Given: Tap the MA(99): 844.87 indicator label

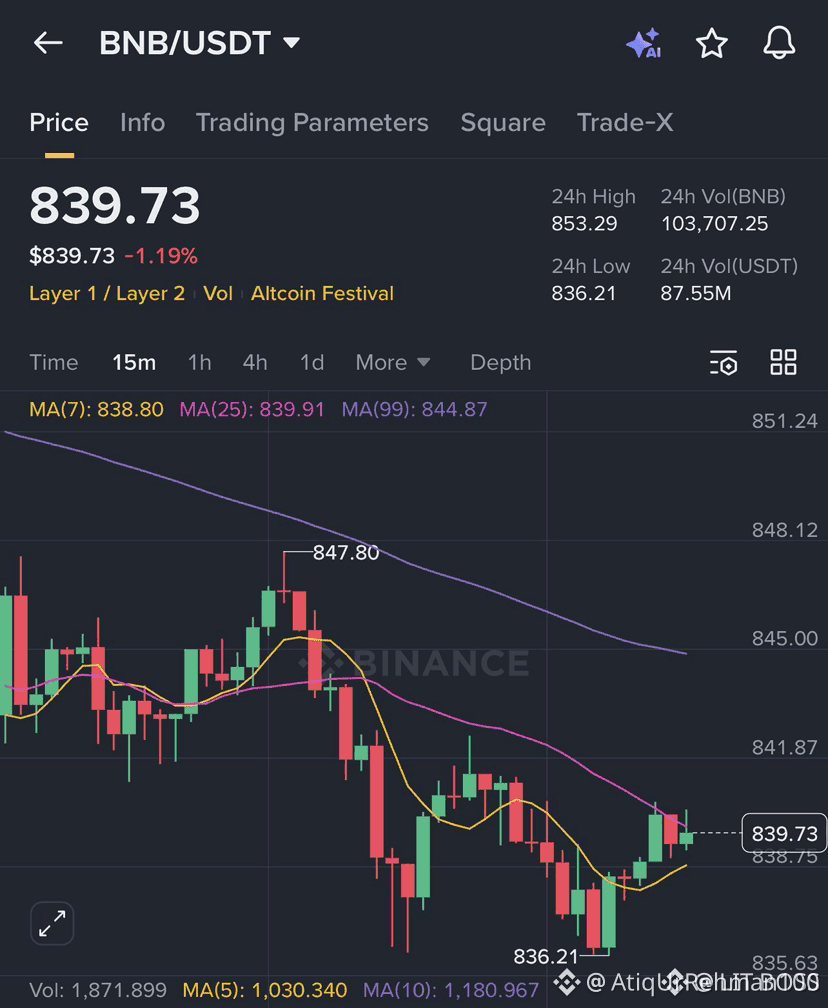Looking at the screenshot, I should [x=415, y=409].
